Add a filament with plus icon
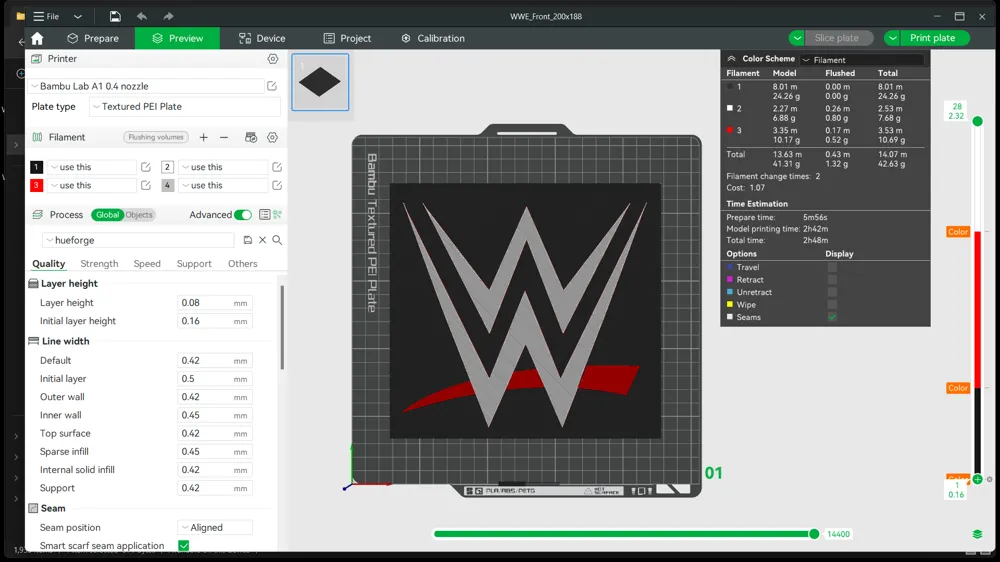Image resolution: width=1000 pixels, height=562 pixels. 203,137
